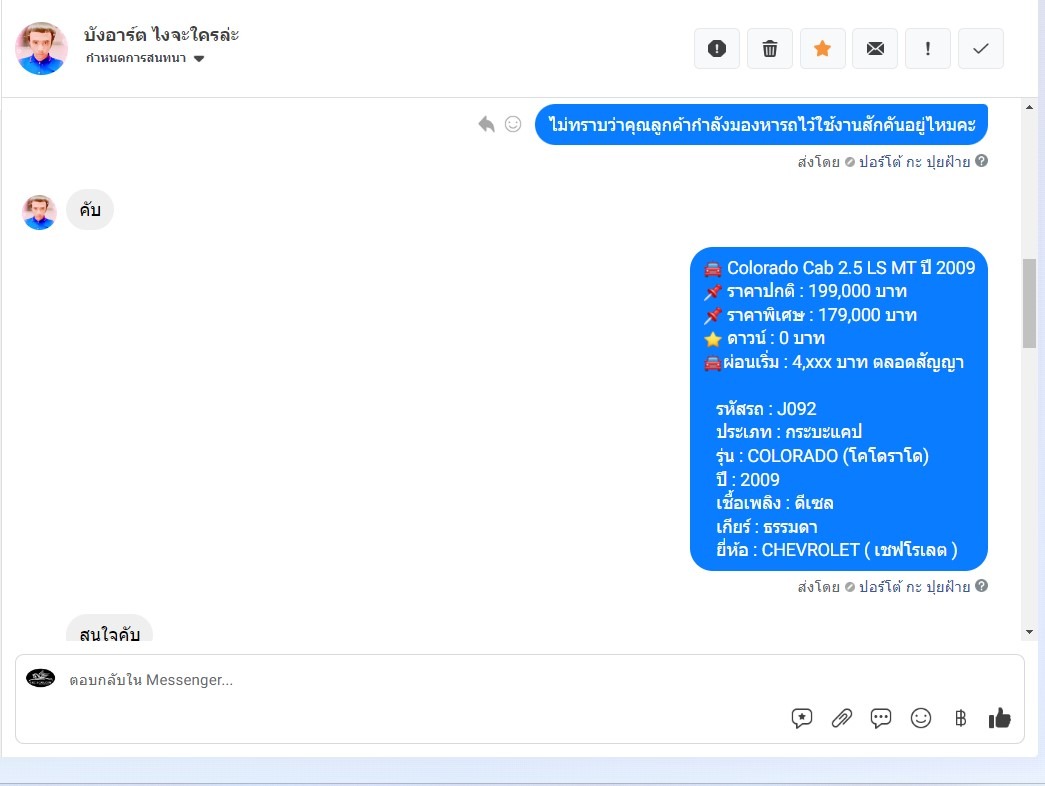Mark conversation done with the checkmark

[x=980, y=49]
